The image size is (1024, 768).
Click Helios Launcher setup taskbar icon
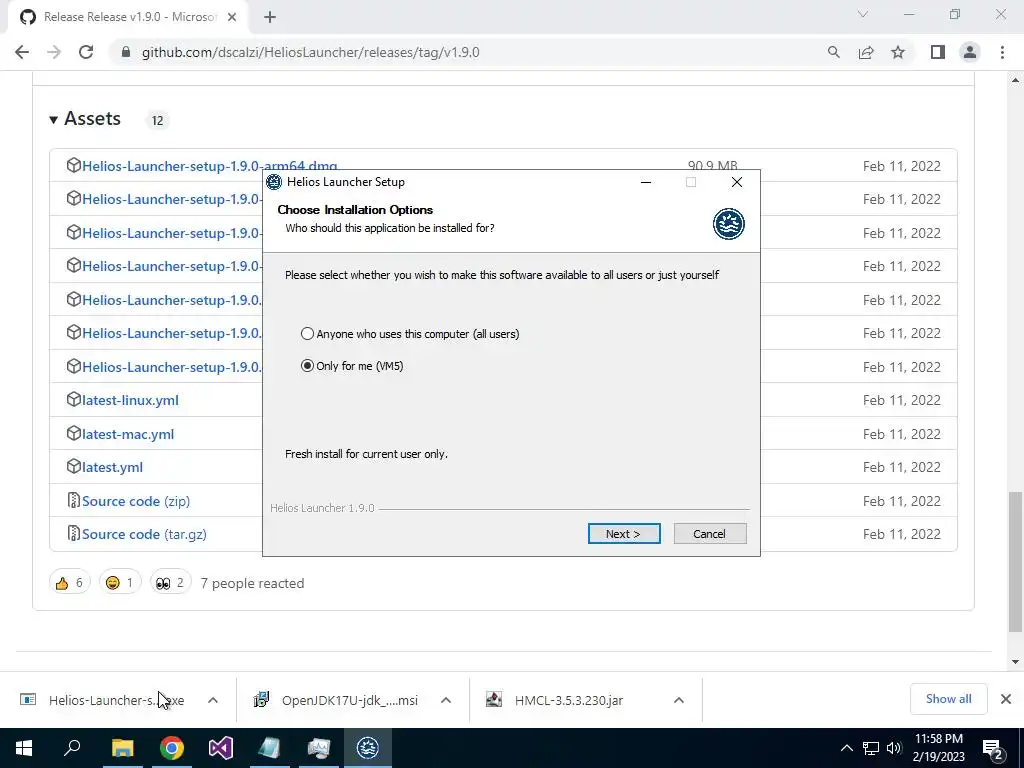pos(368,748)
